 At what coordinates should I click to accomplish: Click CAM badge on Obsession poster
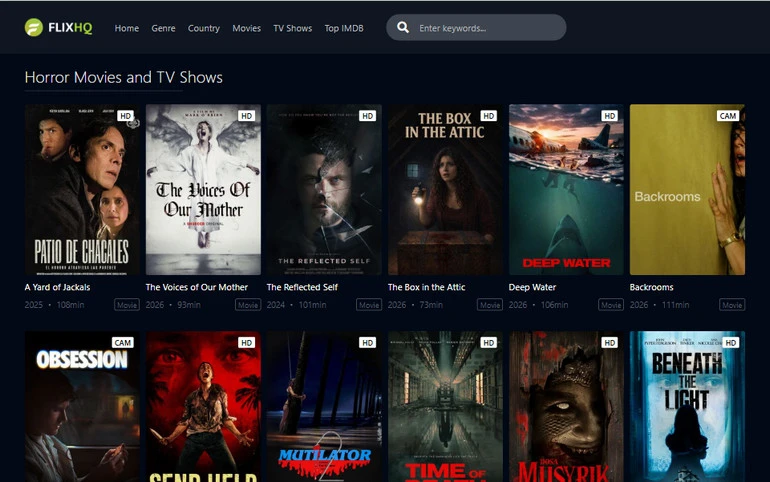click(122, 343)
